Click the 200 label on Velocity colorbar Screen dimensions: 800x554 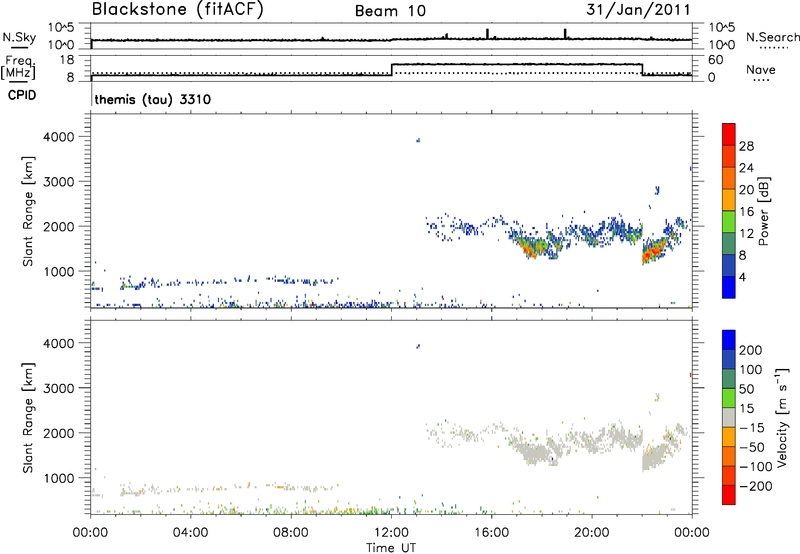point(751,350)
